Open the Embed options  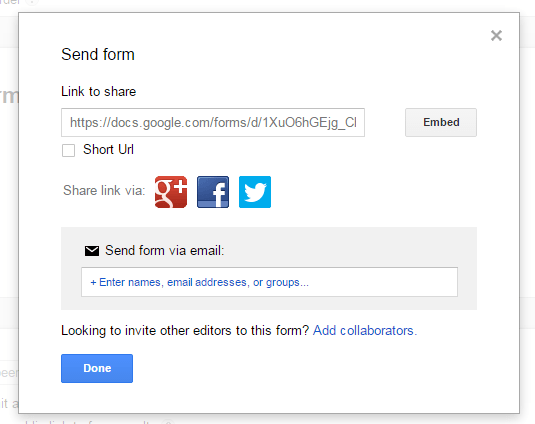tap(441, 122)
